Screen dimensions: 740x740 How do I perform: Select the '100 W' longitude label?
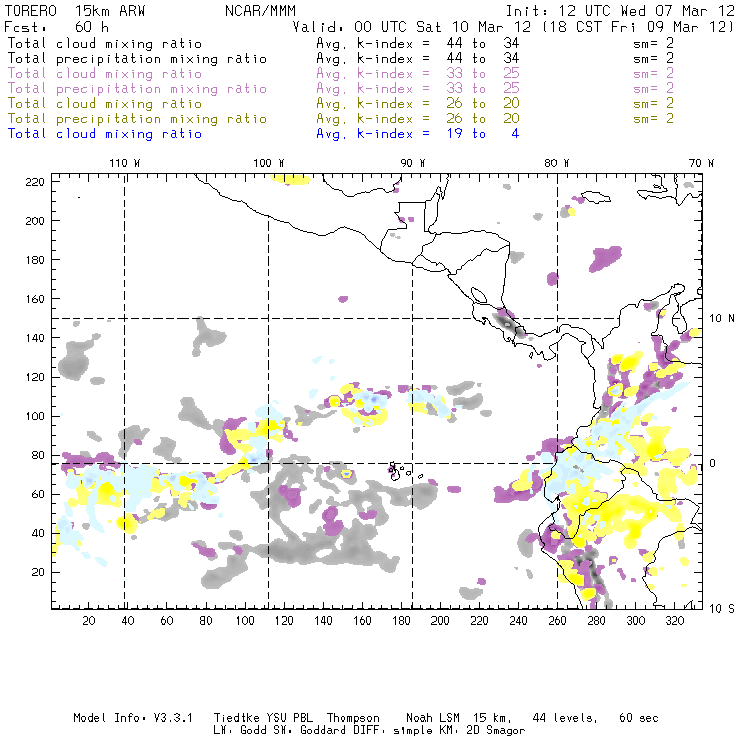[x=269, y=163]
